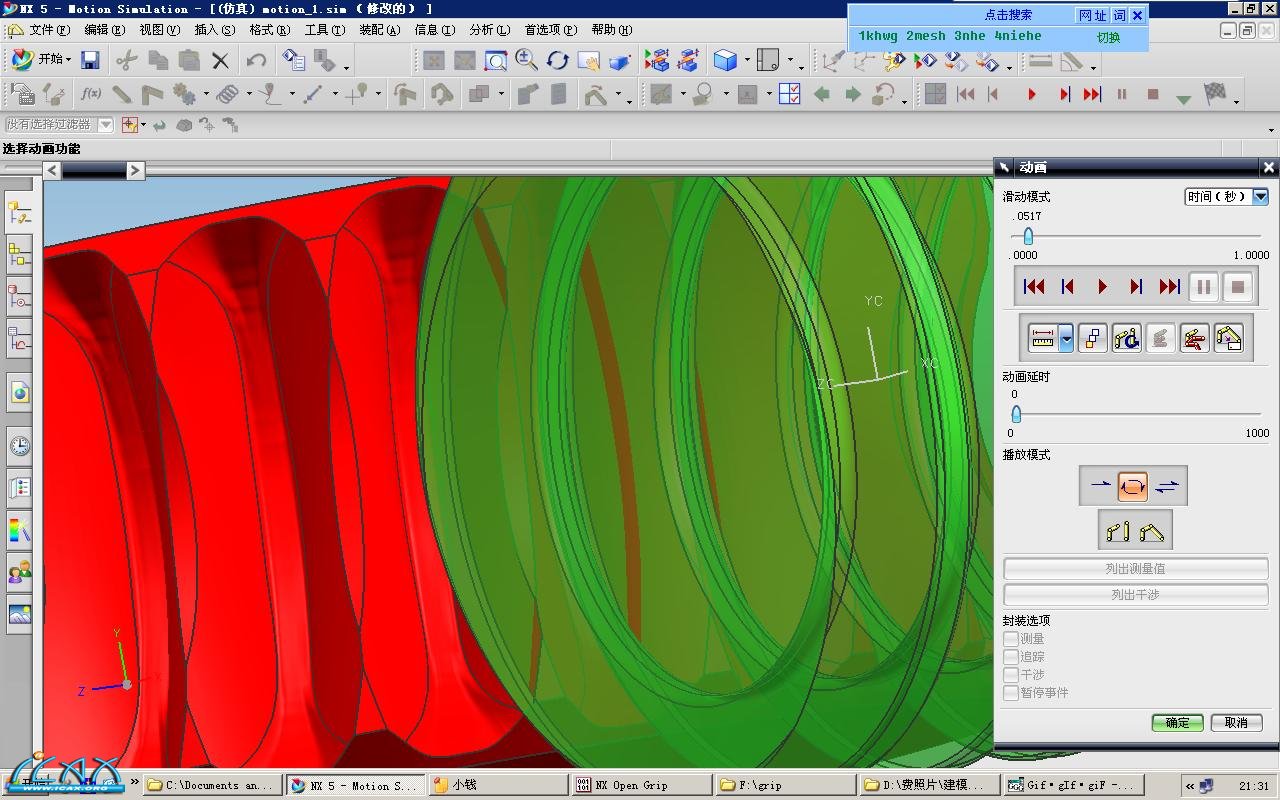This screenshot has width=1280, height=800.
Task: Click the blue checklist table icon in toolbar
Action: point(789,94)
